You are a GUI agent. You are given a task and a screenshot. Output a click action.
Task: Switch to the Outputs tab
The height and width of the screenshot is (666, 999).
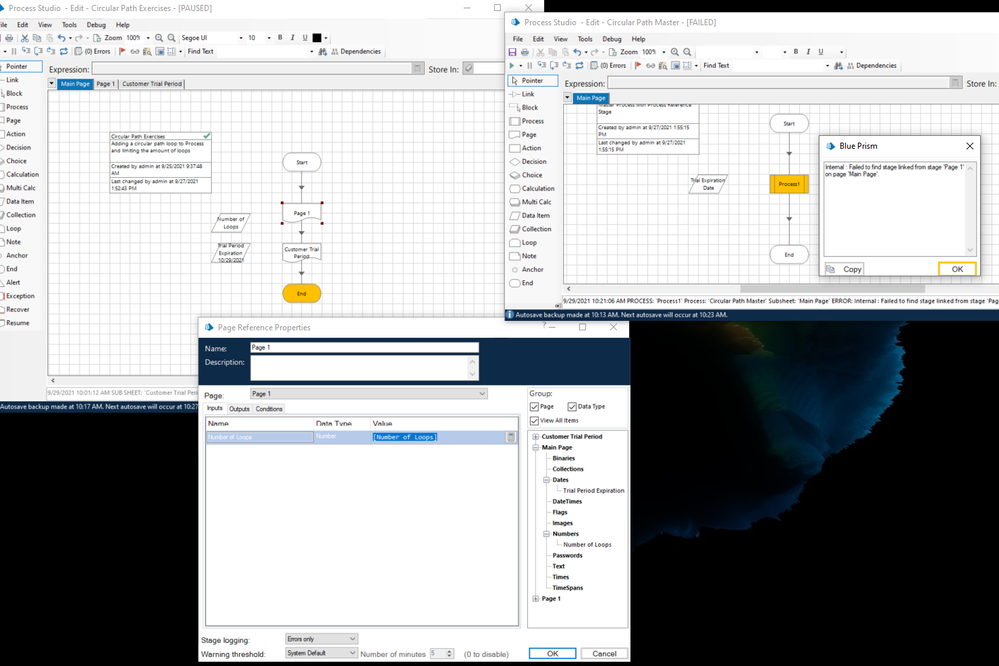[239, 409]
